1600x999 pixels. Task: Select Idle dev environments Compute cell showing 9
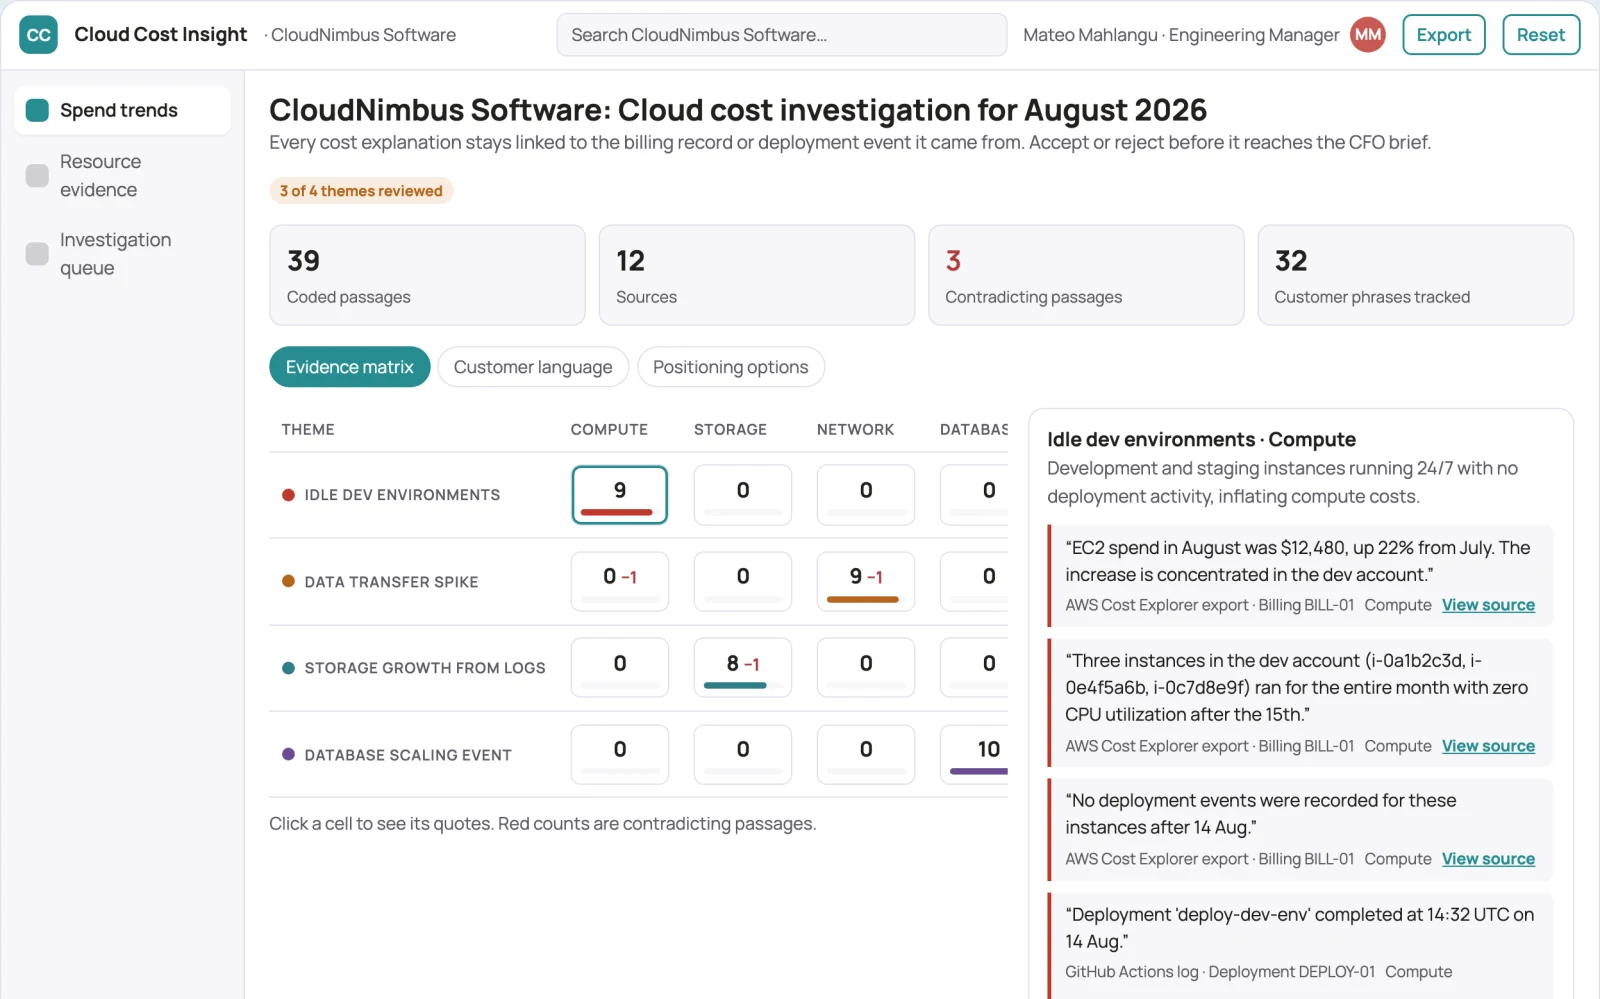[619, 495]
